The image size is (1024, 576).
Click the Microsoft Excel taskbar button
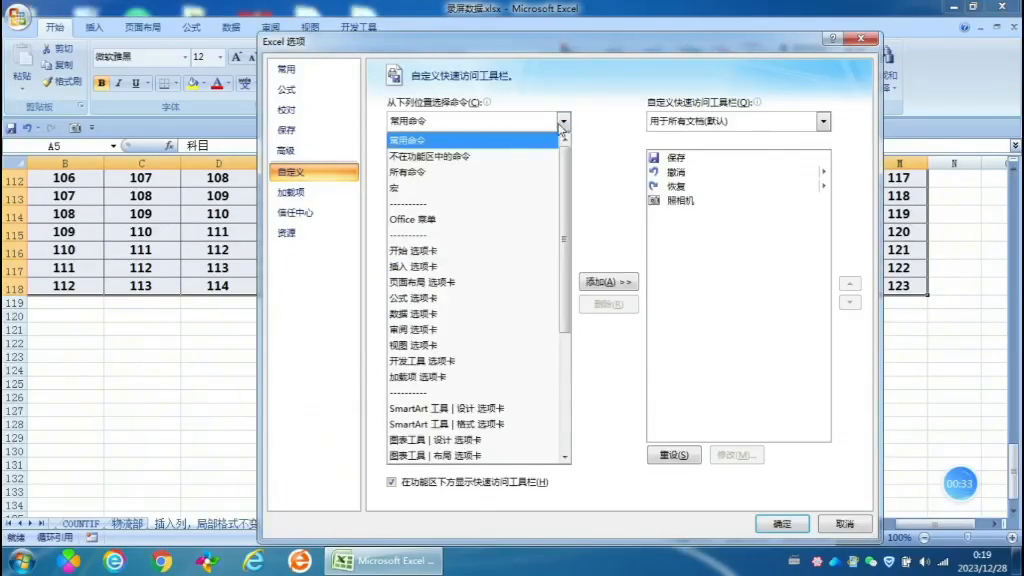point(384,561)
